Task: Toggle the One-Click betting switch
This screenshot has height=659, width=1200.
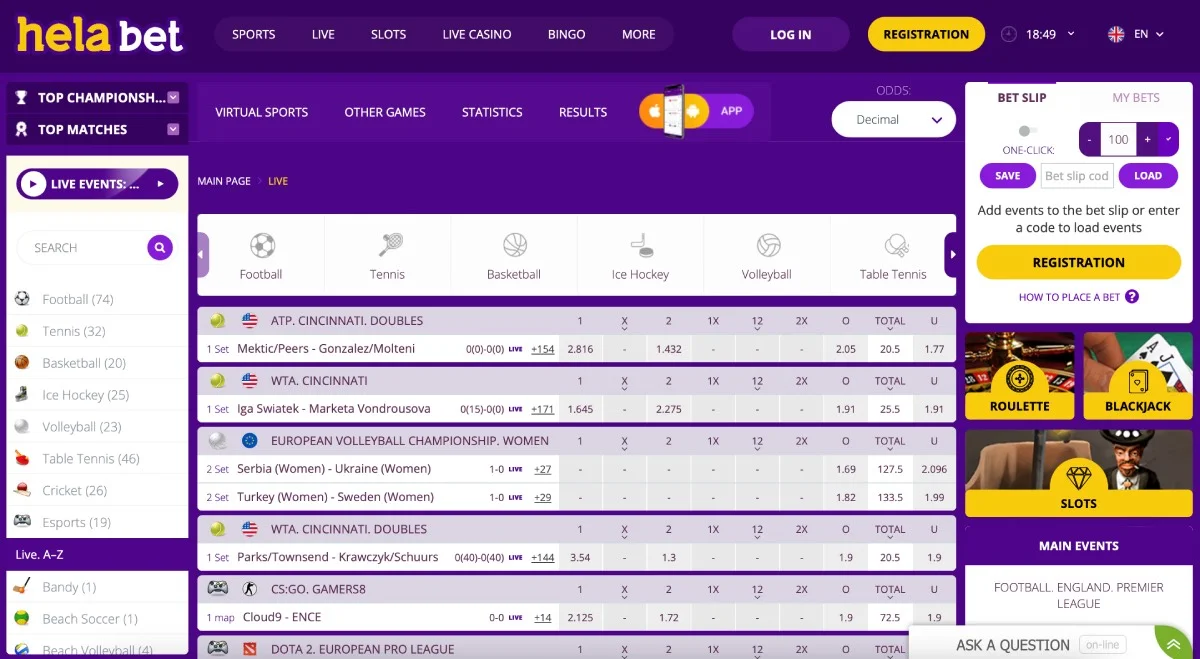Action: point(1028,131)
